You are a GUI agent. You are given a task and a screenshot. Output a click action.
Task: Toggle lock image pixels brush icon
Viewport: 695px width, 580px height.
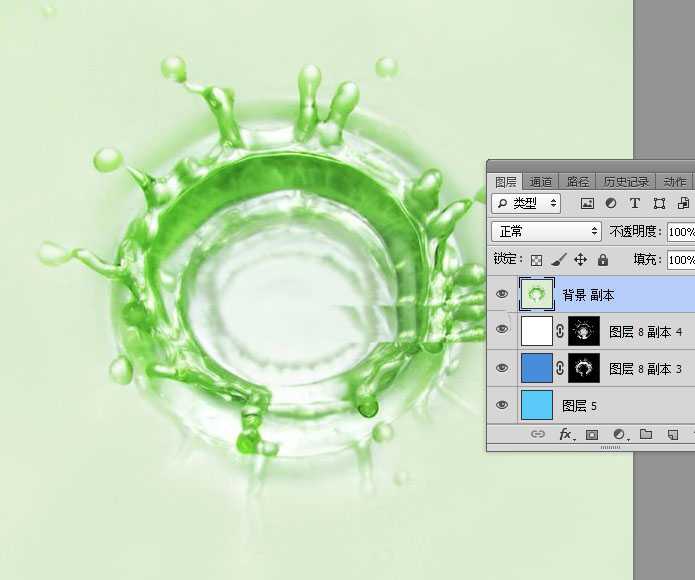[x=558, y=260]
